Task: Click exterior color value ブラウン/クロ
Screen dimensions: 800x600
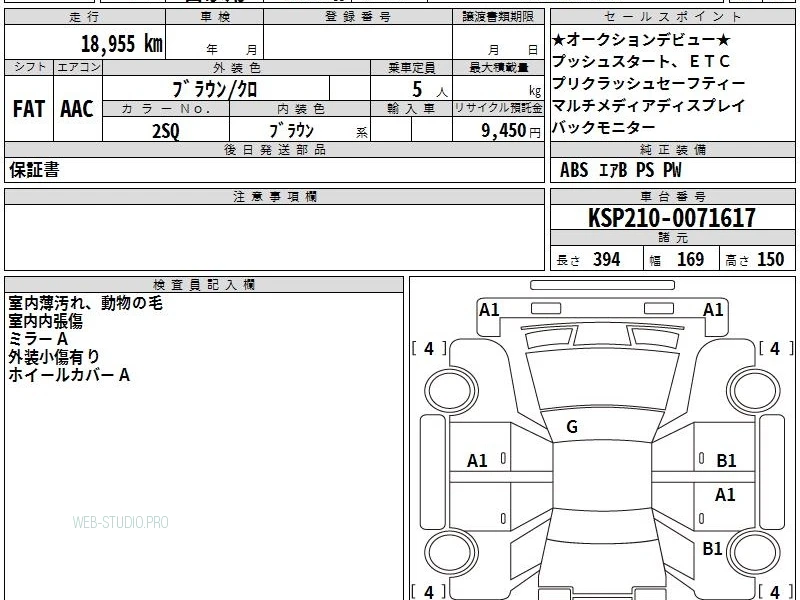Action: point(214,90)
